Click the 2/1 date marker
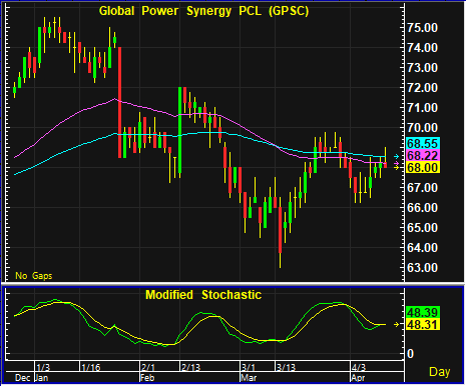This screenshot has height=386, width=466. 148,368
